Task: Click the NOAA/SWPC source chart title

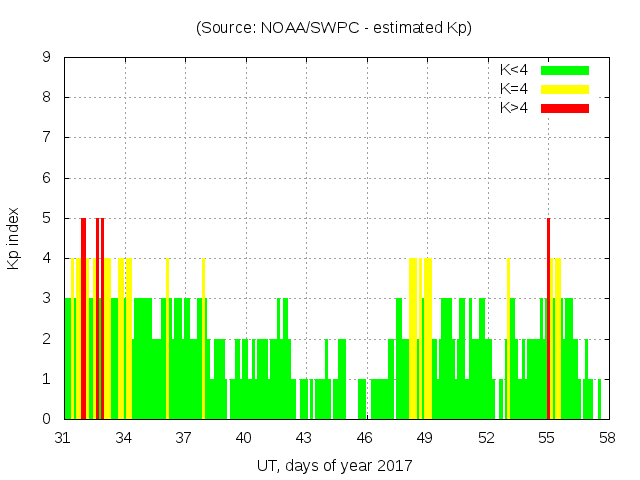Action: coord(334,28)
